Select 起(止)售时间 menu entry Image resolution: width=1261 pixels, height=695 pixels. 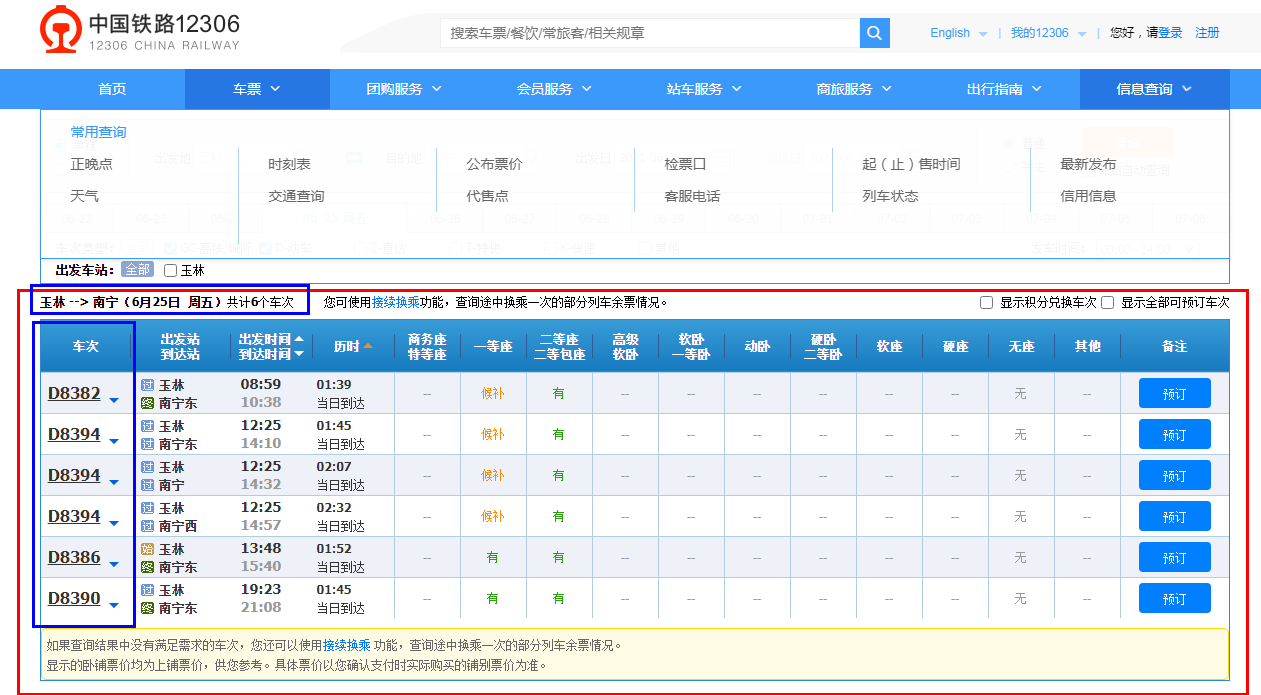[911, 164]
